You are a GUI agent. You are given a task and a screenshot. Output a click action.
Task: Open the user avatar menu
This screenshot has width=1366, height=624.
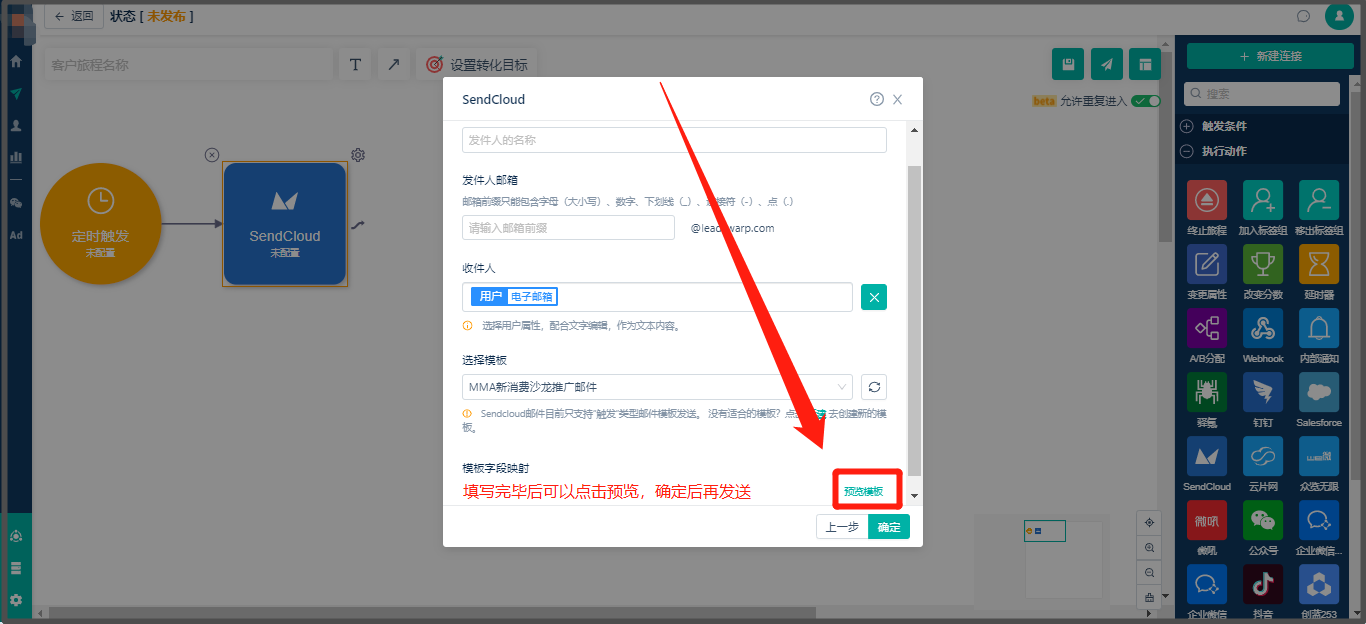1339,16
